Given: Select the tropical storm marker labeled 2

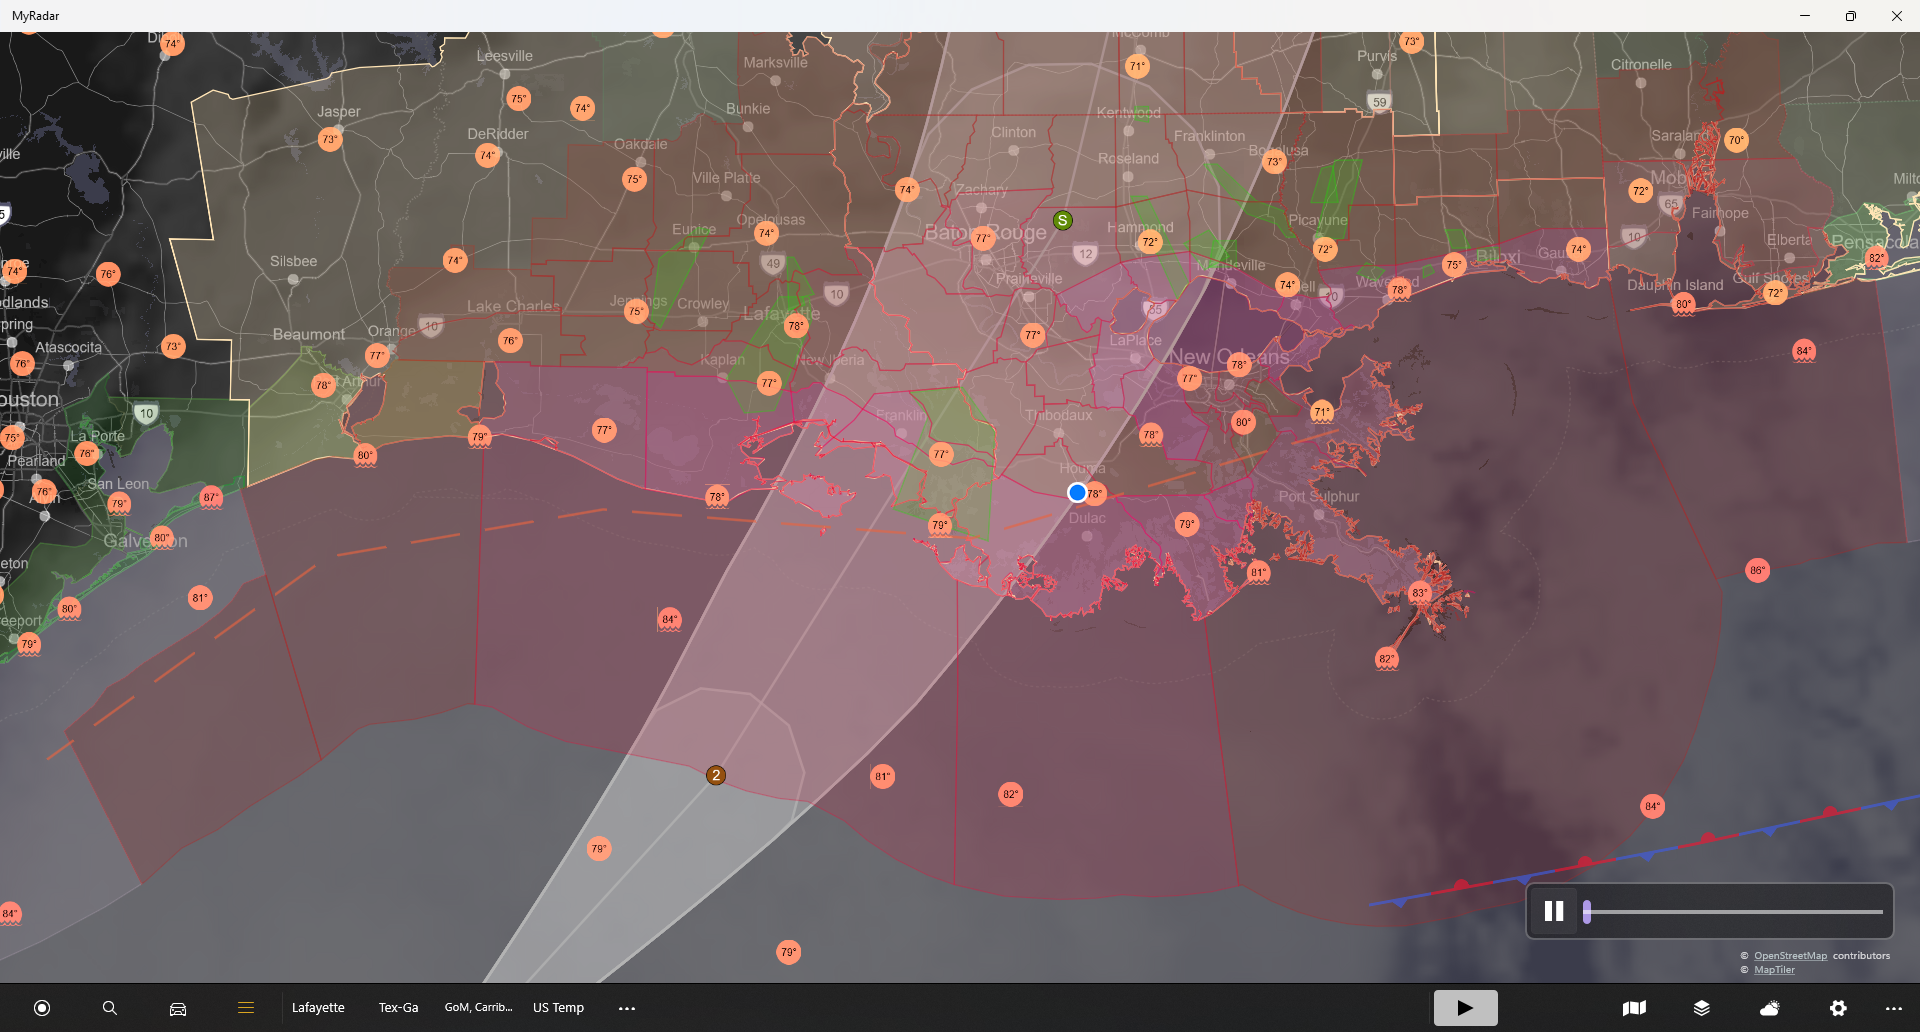Looking at the screenshot, I should point(716,775).
